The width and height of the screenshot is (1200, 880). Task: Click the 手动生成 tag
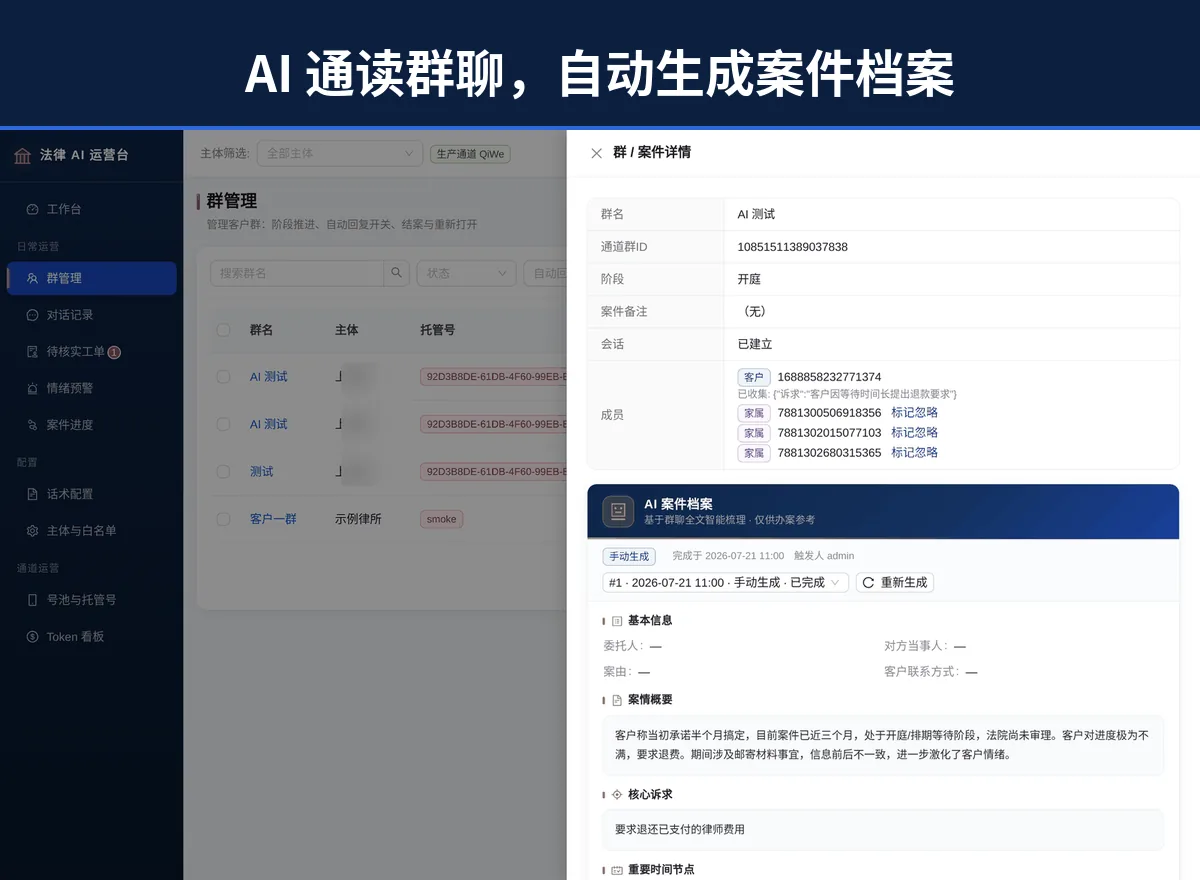630,556
